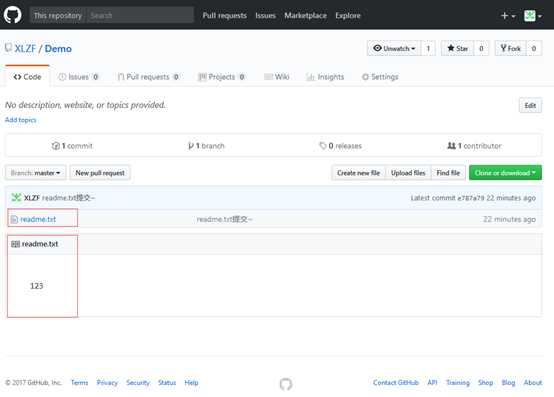Image resolution: width=554 pixels, height=397 pixels.
Task: Open the Security footer link
Action: (138, 383)
